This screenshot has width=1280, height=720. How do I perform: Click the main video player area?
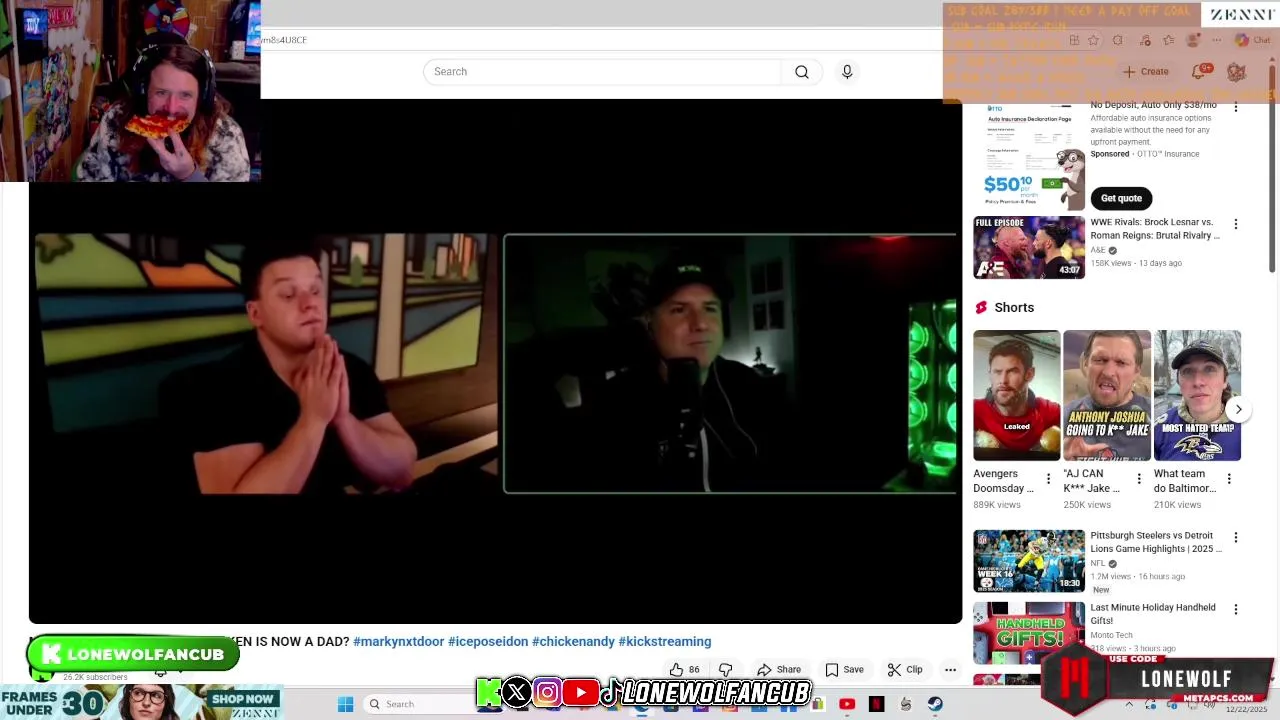pos(495,362)
